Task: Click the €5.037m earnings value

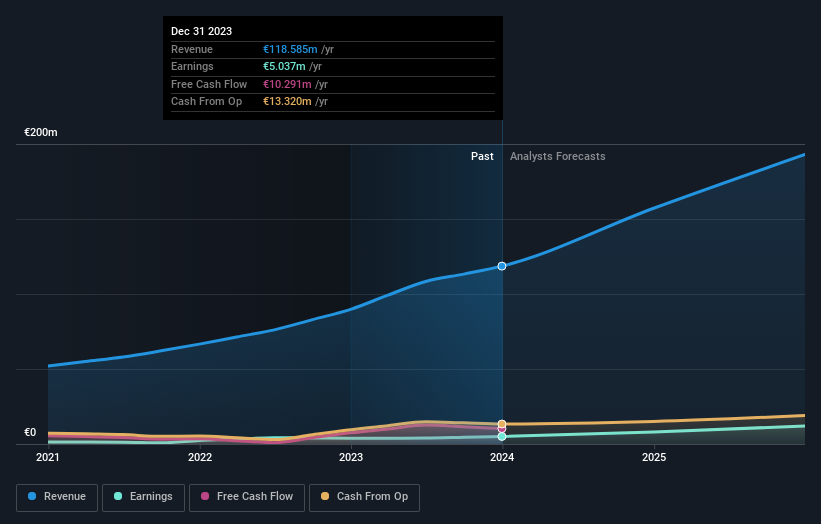Action: (x=284, y=66)
